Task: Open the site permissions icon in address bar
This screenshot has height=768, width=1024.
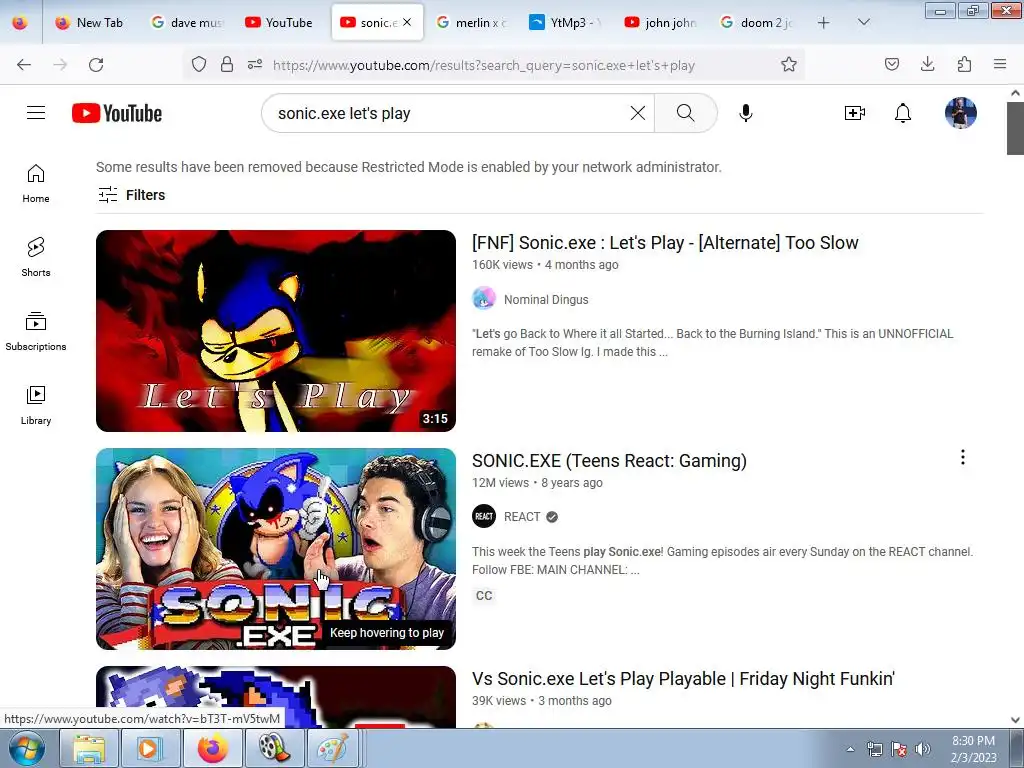Action: (x=255, y=64)
